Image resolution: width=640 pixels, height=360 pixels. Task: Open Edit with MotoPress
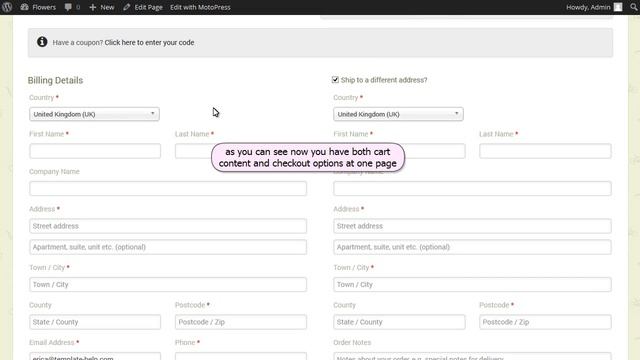[200, 7]
